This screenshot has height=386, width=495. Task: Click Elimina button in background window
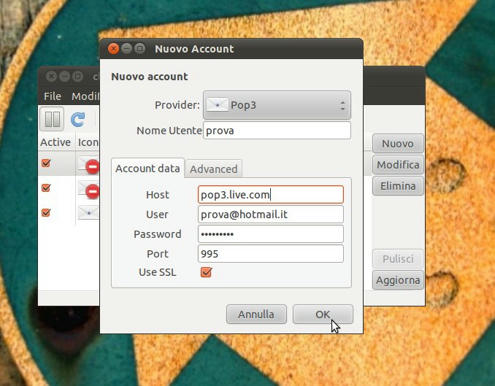pos(398,186)
